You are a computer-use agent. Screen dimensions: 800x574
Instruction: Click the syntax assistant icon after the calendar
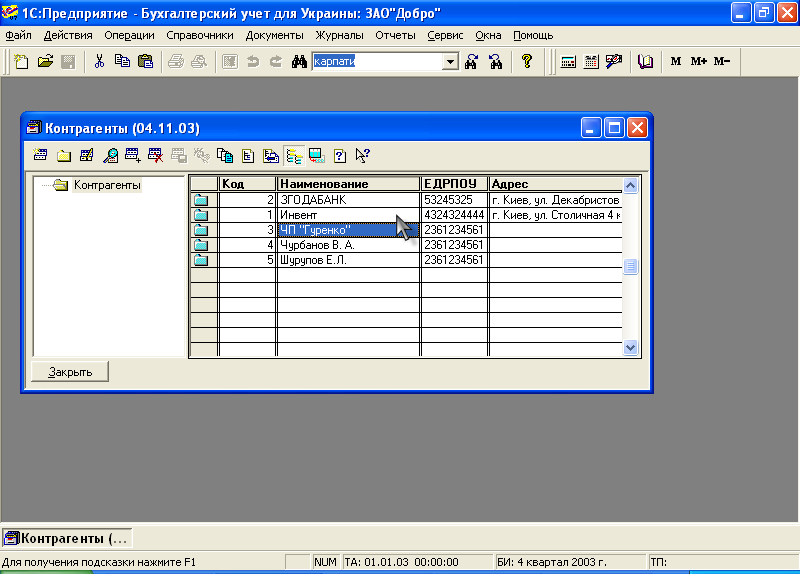(x=614, y=62)
